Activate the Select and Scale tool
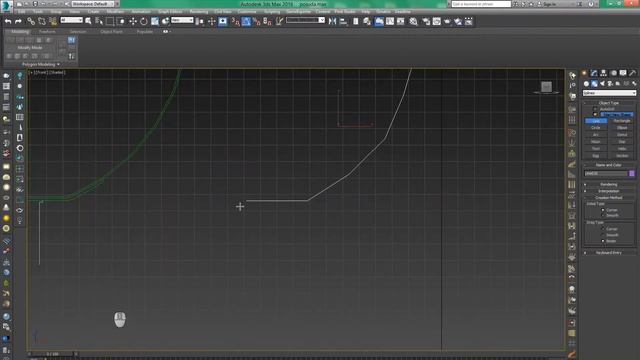 (155, 21)
